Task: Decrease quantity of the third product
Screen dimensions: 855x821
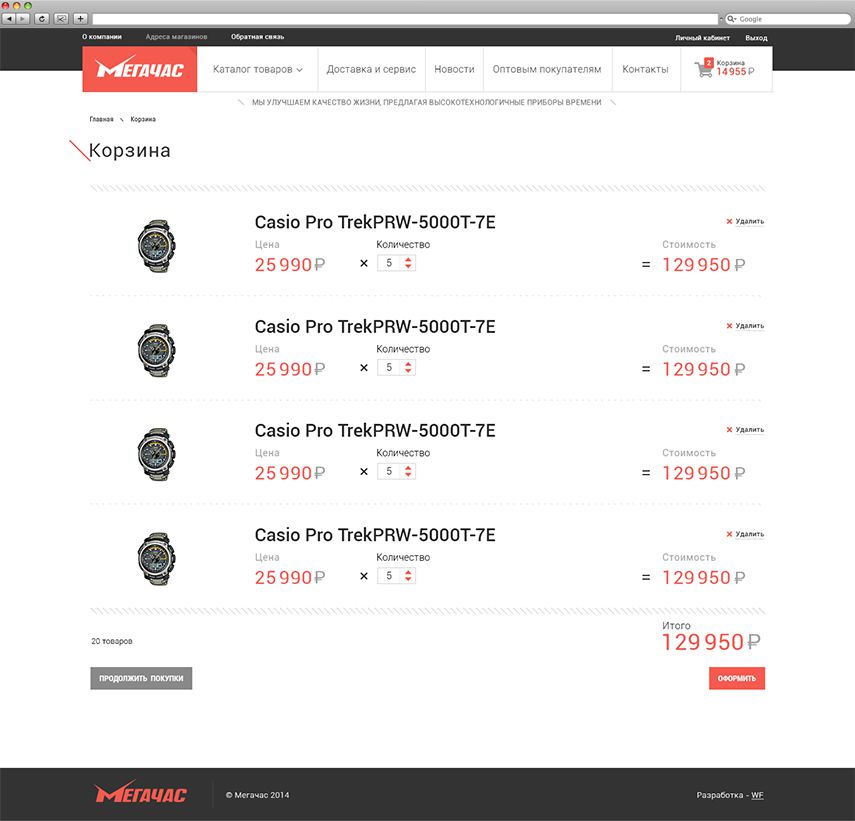Action: (408, 475)
